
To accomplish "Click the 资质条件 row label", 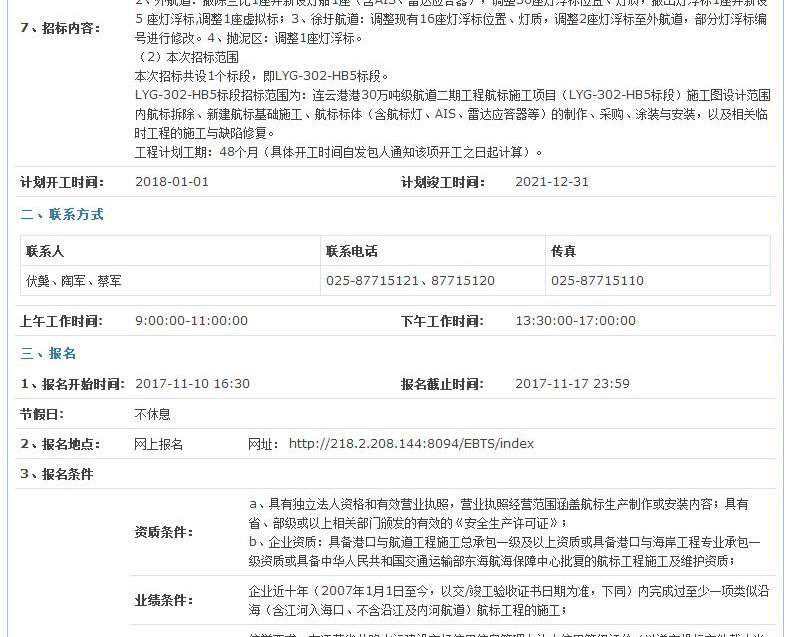I will 164,532.
